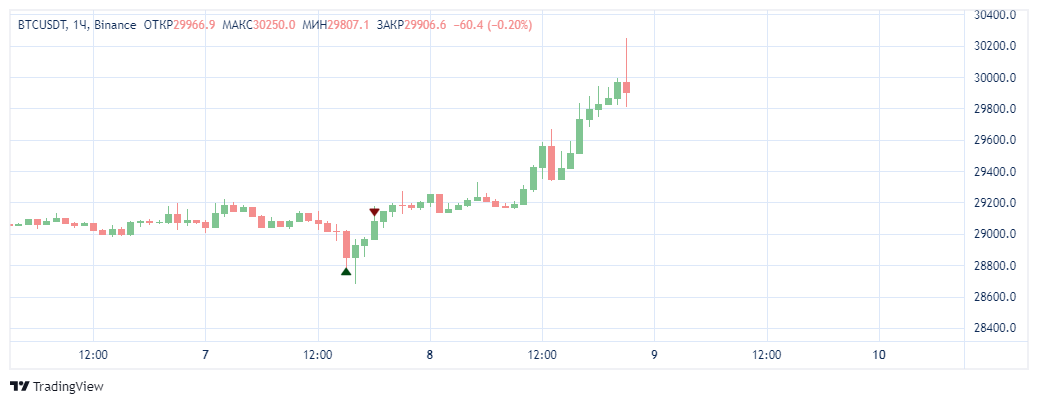1038x404 pixels.
Task: Click the green up-triangle marker below candles
Action: point(346,271)
